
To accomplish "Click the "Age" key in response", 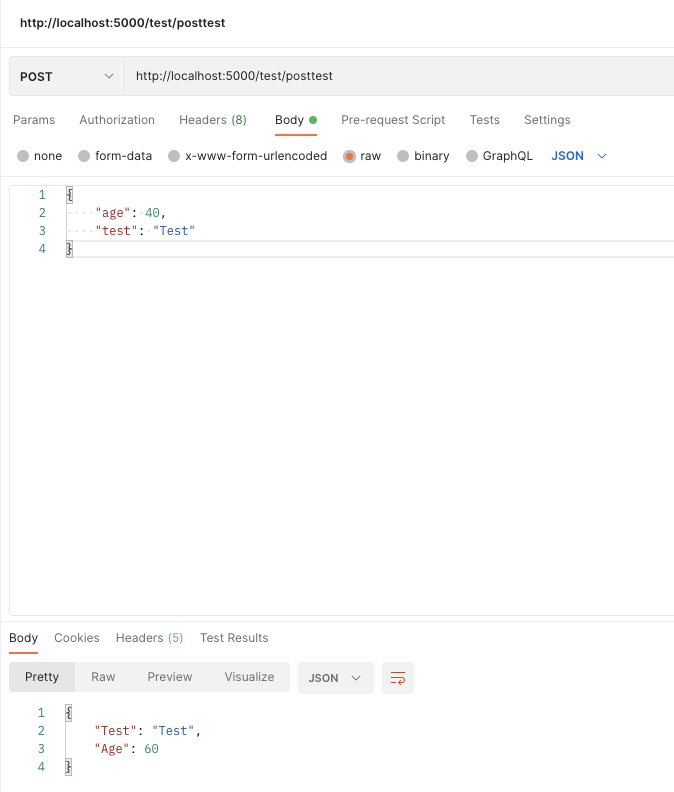I will click(x=112, y=749).
